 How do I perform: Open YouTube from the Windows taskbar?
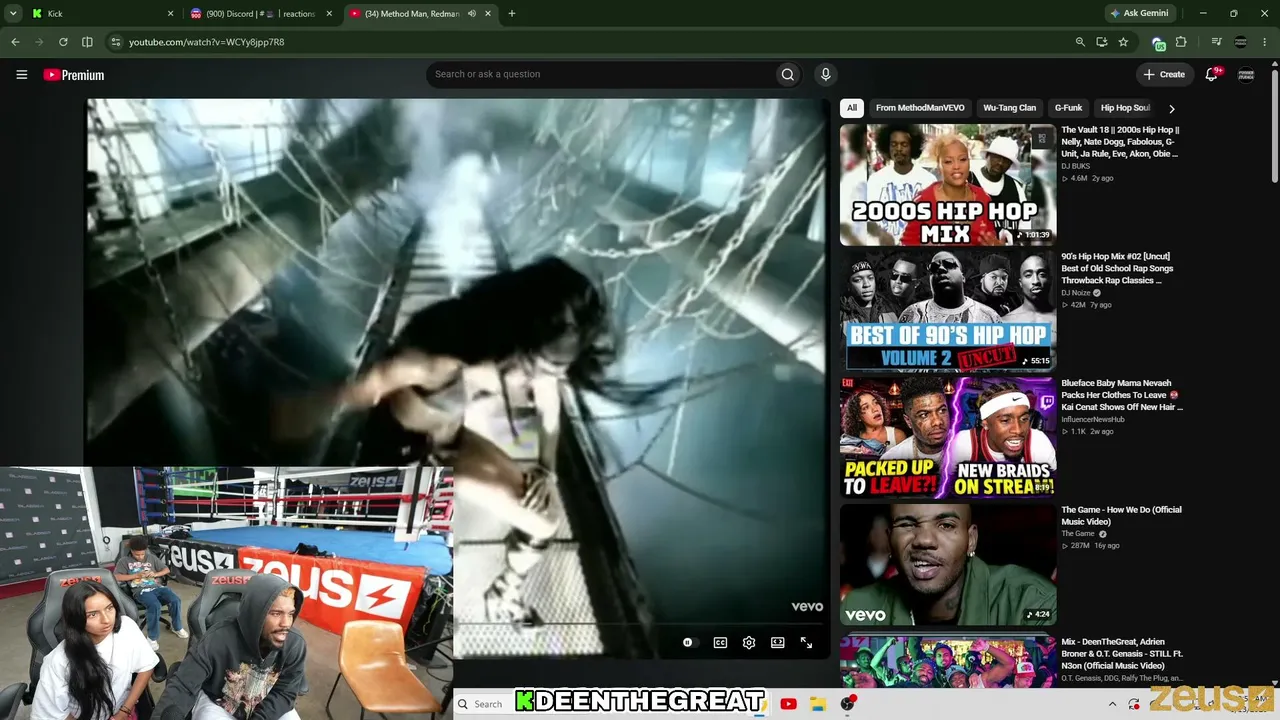(x=788, y=704)
